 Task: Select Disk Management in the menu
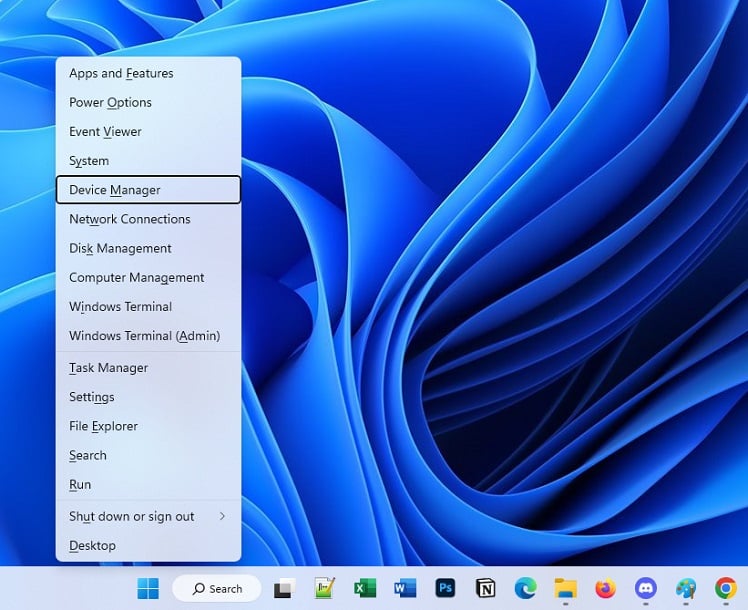tap(120, 248)
